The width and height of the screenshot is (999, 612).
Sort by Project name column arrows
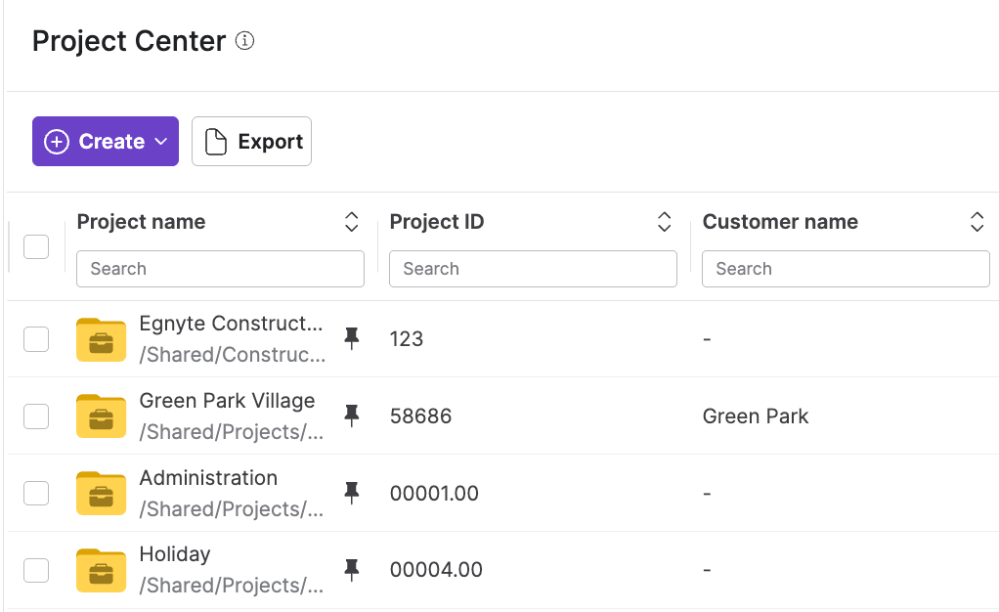(x=352, y=222)
